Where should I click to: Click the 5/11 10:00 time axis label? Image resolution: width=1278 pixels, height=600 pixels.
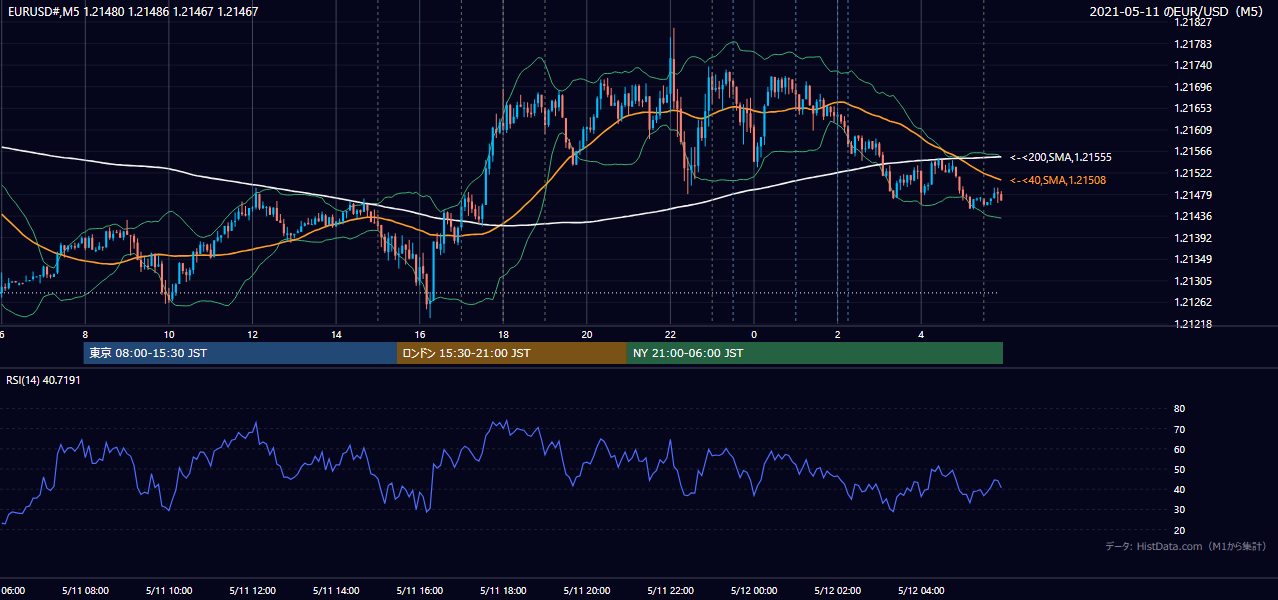click(169, 591)
